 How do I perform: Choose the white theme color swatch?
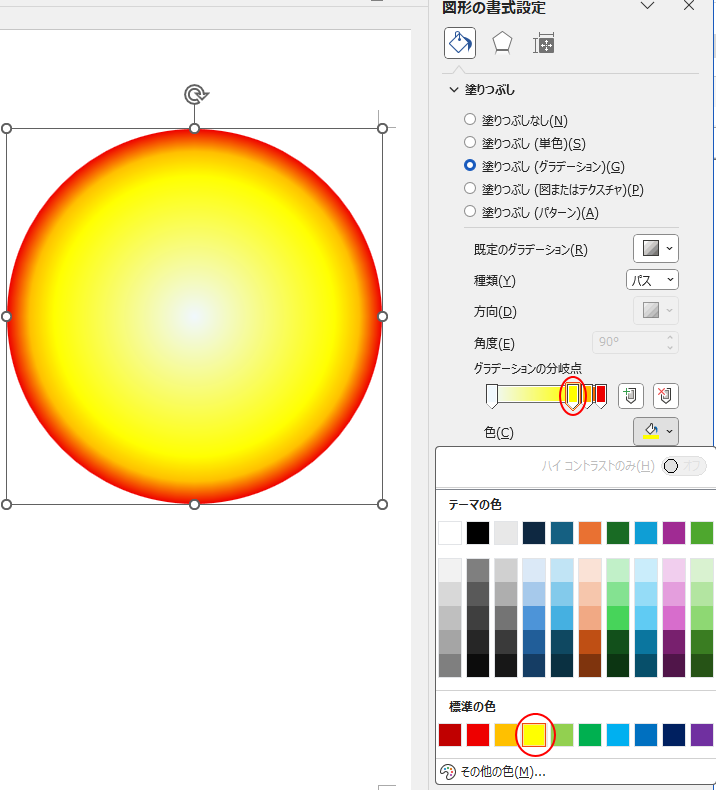[x=450, y=533]
